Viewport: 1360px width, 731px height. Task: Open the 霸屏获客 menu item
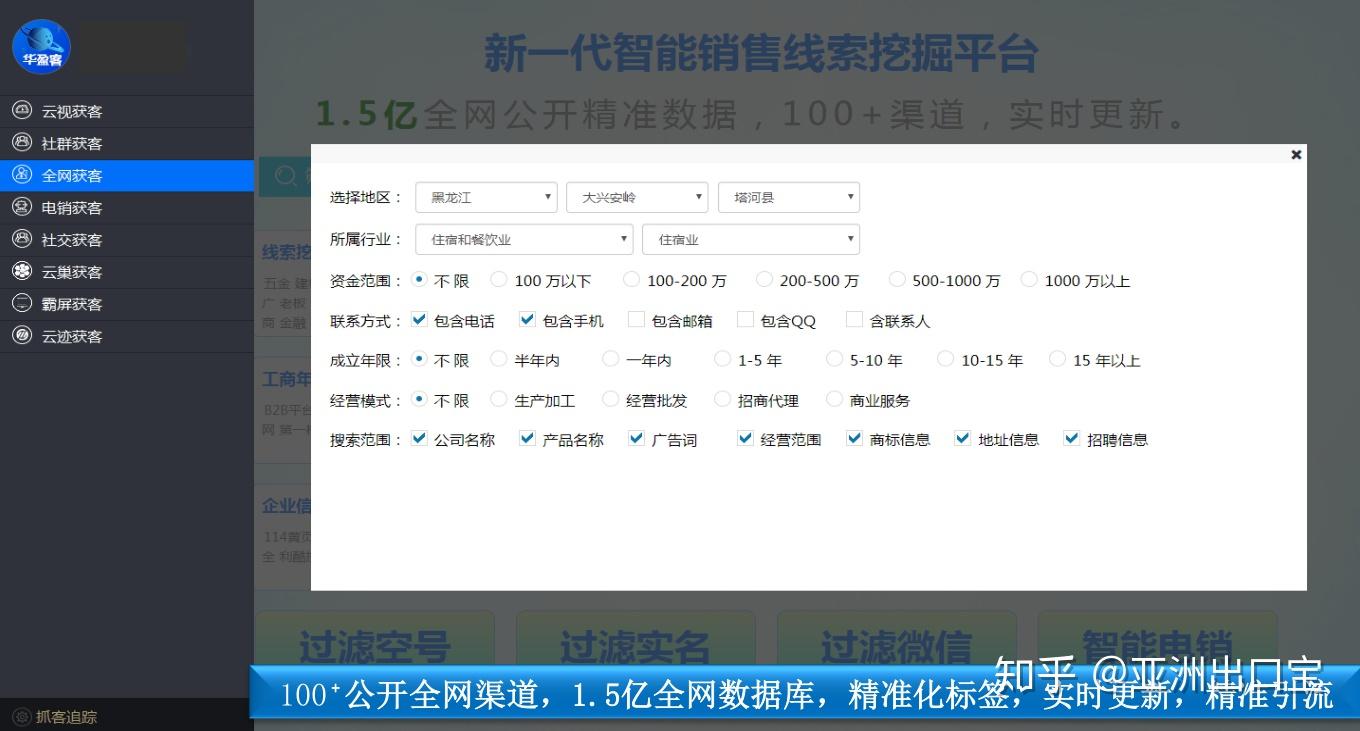pyautogui.click(x=127, y=303)
